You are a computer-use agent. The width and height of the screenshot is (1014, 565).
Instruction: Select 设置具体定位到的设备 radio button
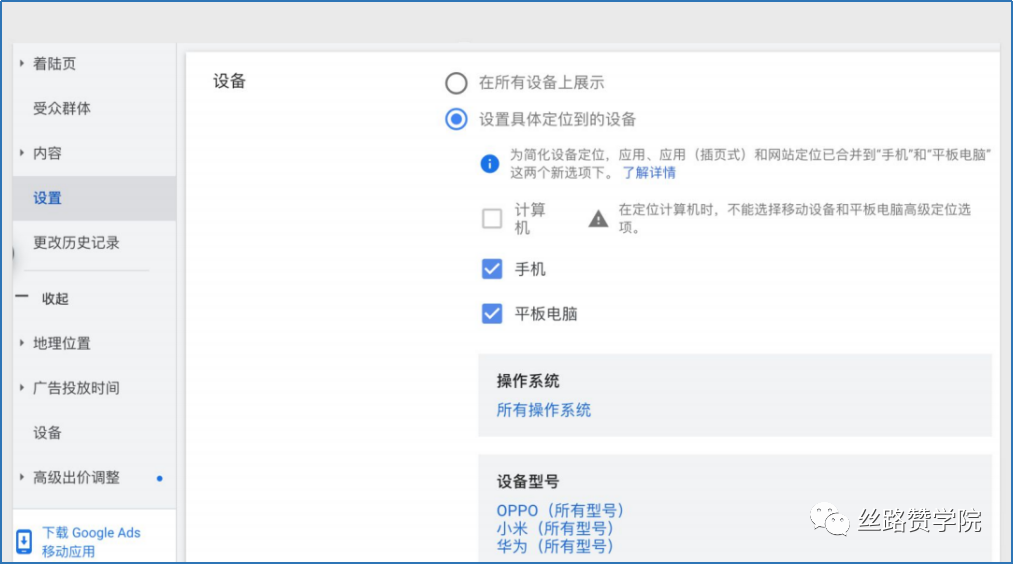click(456, 119)
